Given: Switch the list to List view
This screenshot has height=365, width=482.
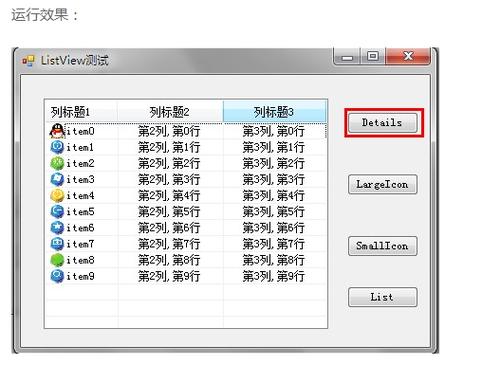Looking at the screenshot, I should tap(383, 297).
